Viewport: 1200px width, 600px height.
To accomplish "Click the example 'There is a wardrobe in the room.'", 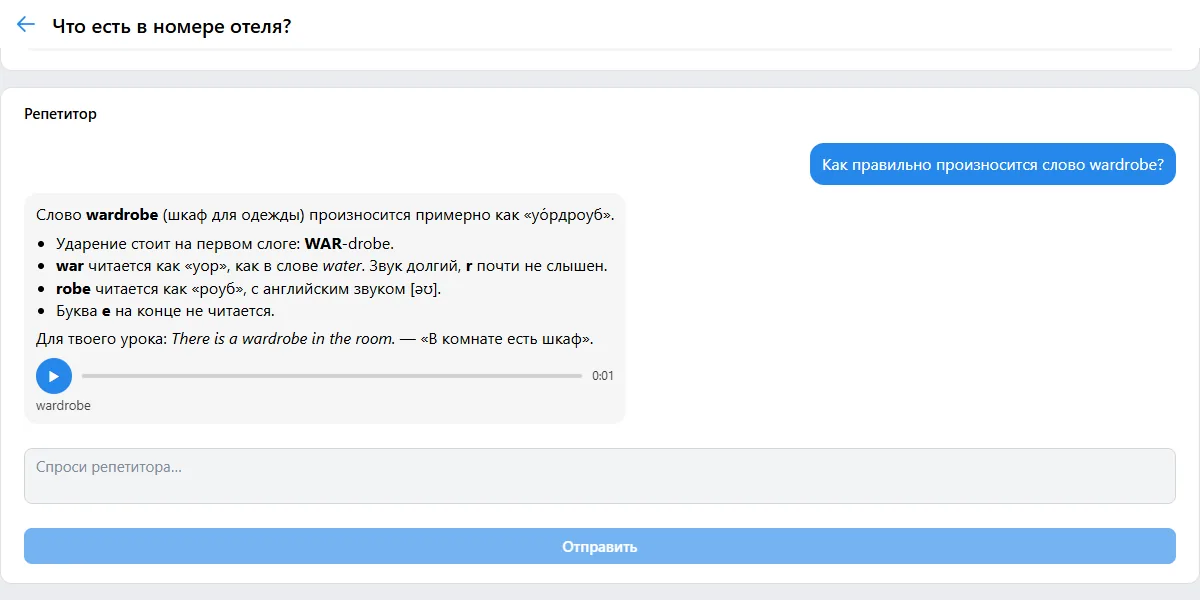I will [x=283, y=339].
